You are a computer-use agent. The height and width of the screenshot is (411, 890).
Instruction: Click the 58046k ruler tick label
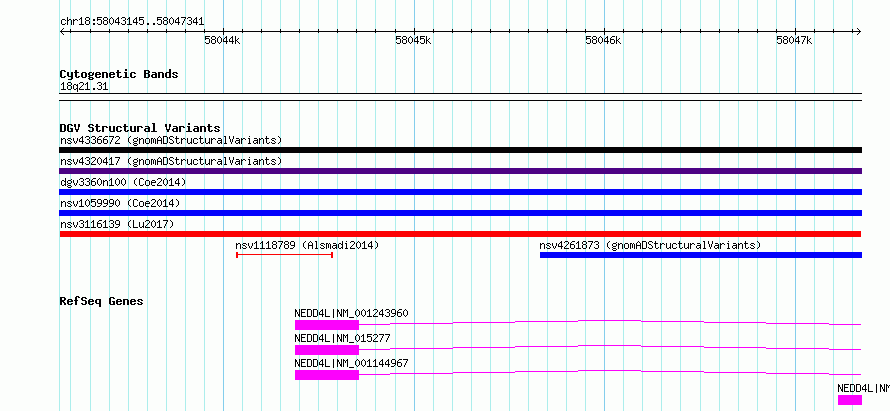pyautogui.click(x=604, y=40)
